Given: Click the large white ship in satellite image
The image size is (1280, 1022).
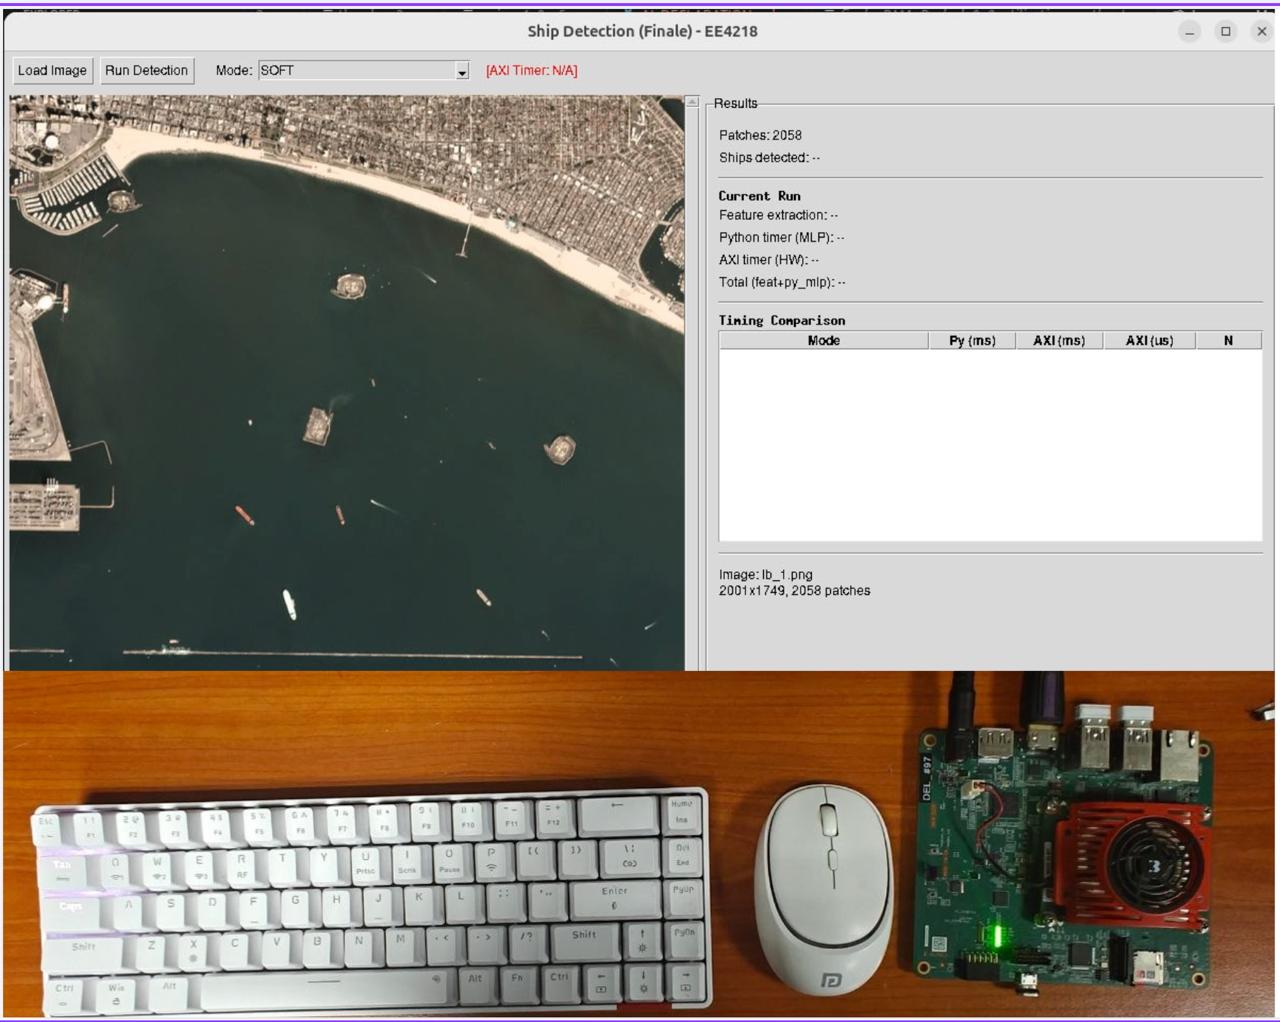Looking at the screenshot, I should (x=289, y=604).
